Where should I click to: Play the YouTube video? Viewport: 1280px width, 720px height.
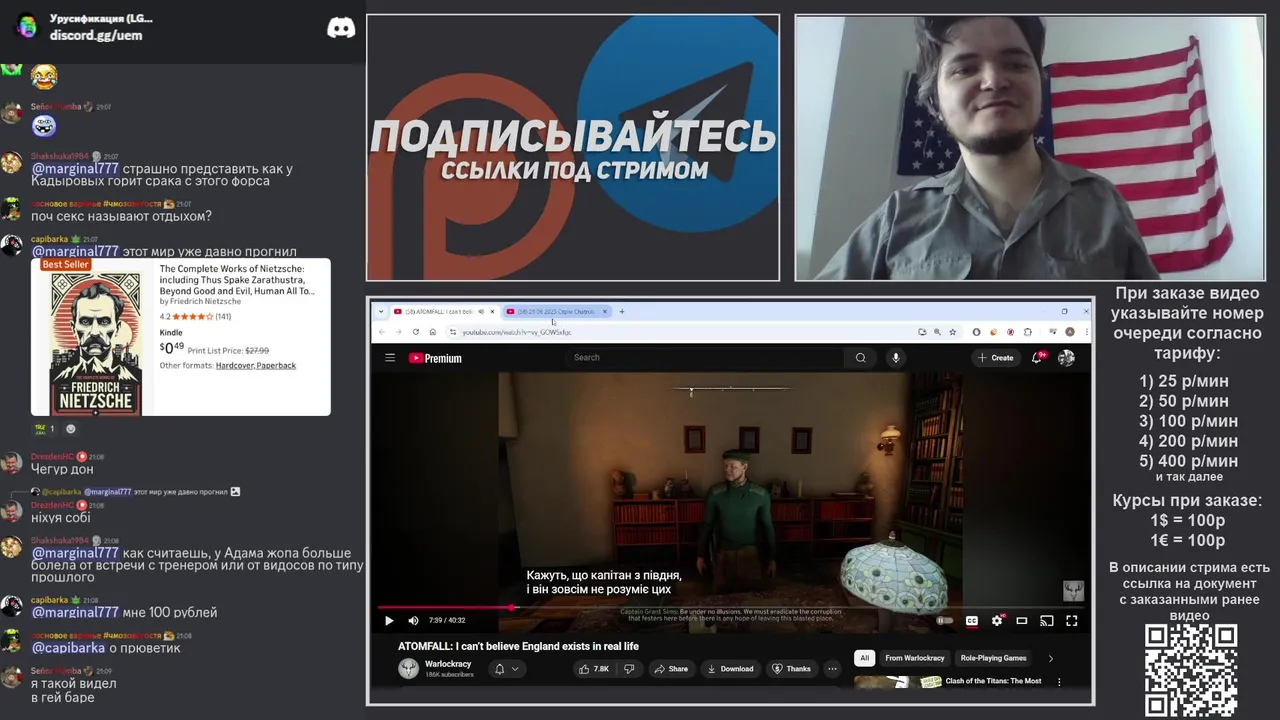click(x=389, y=620)
